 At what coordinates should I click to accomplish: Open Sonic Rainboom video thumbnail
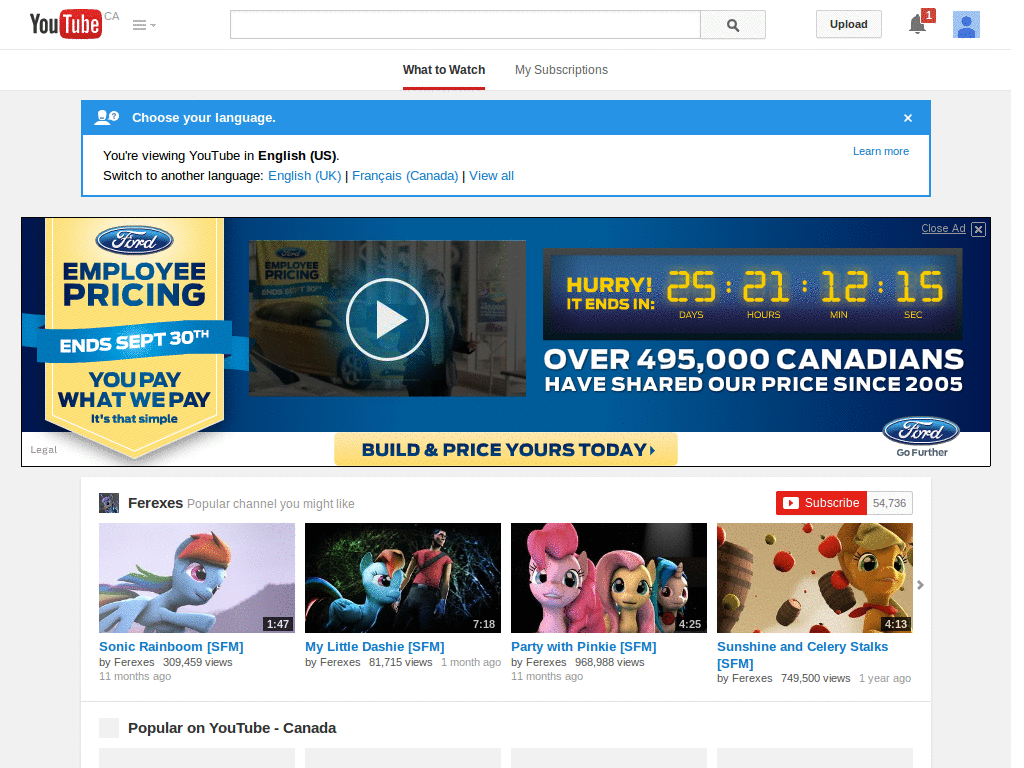(x=197, y=577)
